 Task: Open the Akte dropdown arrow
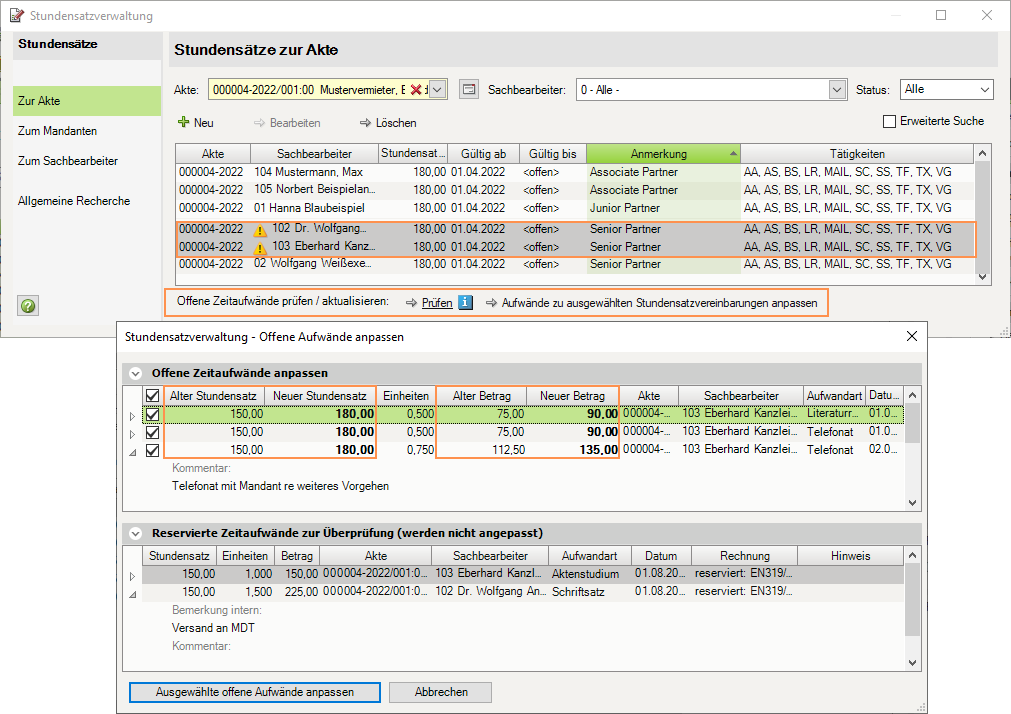(437, 90)
